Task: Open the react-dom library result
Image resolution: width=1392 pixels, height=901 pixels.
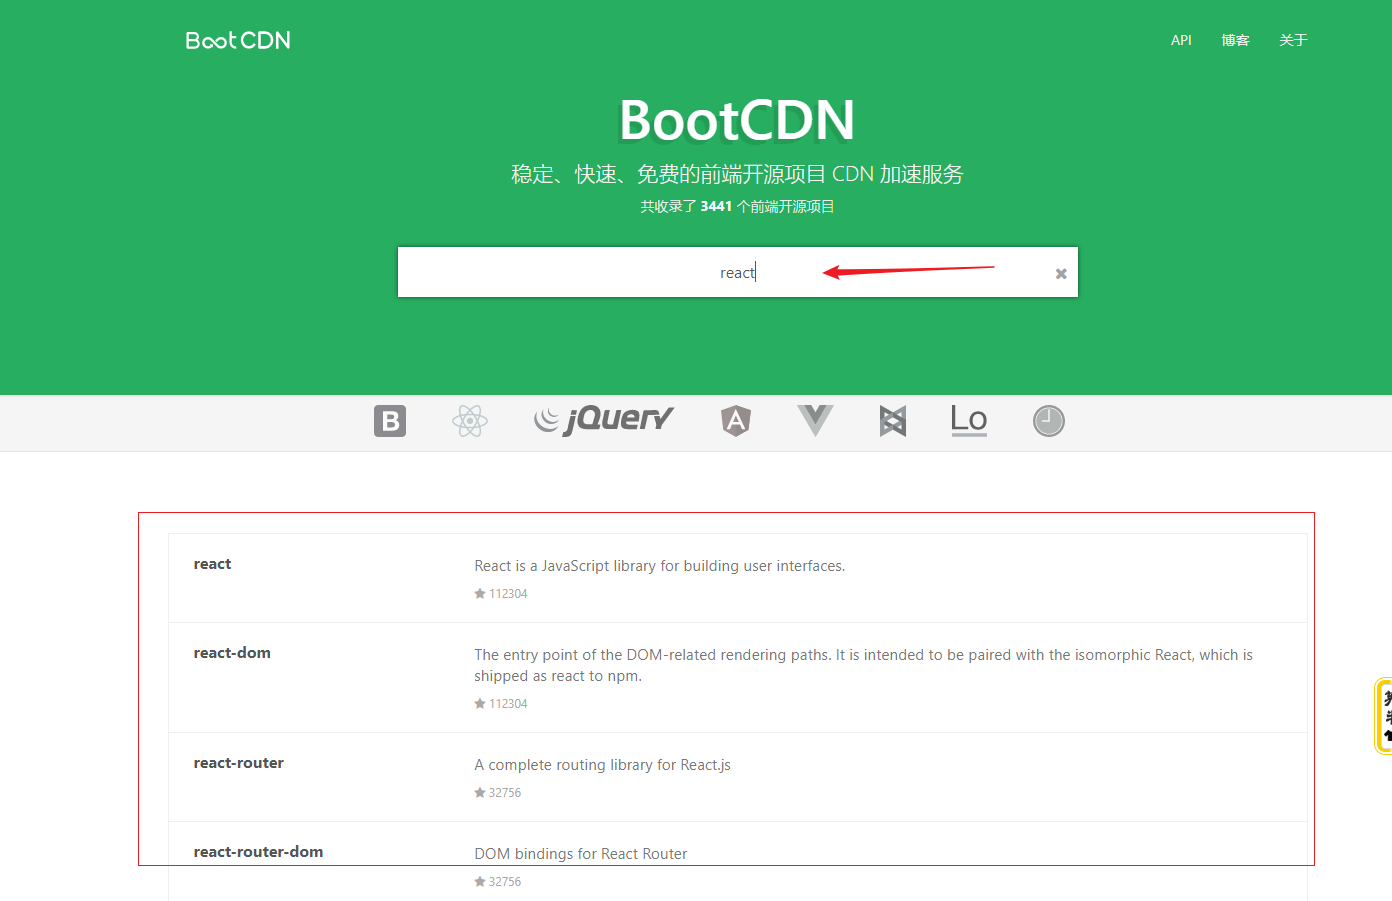Action: 232,653
